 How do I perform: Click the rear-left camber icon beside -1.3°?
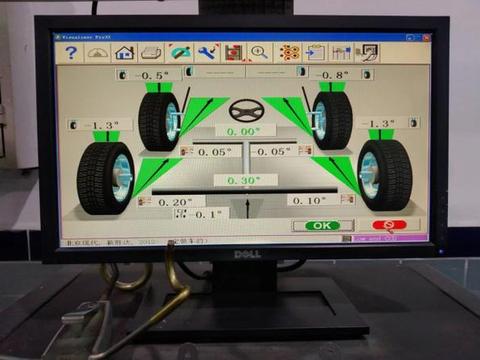click(x=73, y=125)
